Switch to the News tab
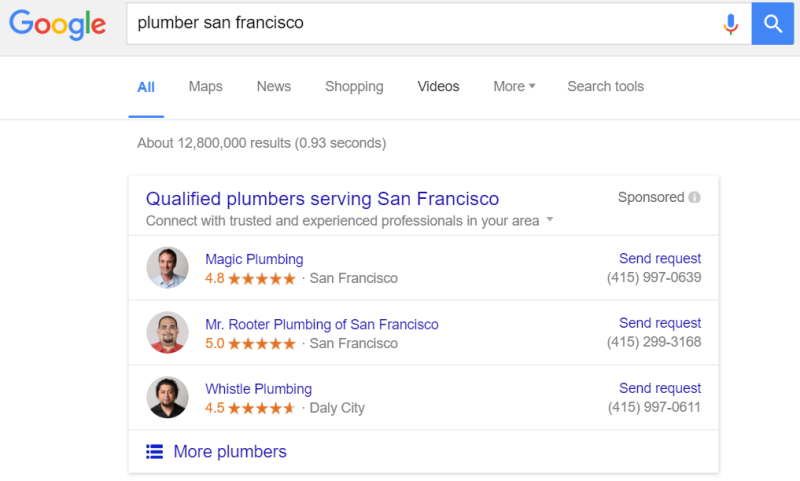 [x=273, y=86]
